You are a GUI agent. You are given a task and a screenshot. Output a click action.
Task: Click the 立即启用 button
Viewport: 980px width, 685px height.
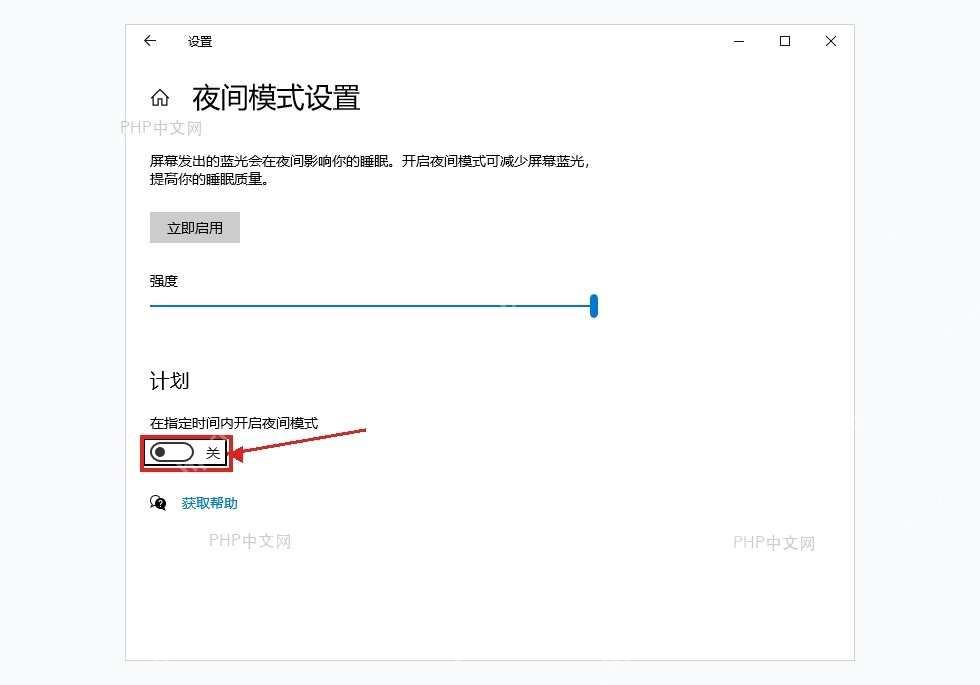click(x=195, y=228)
